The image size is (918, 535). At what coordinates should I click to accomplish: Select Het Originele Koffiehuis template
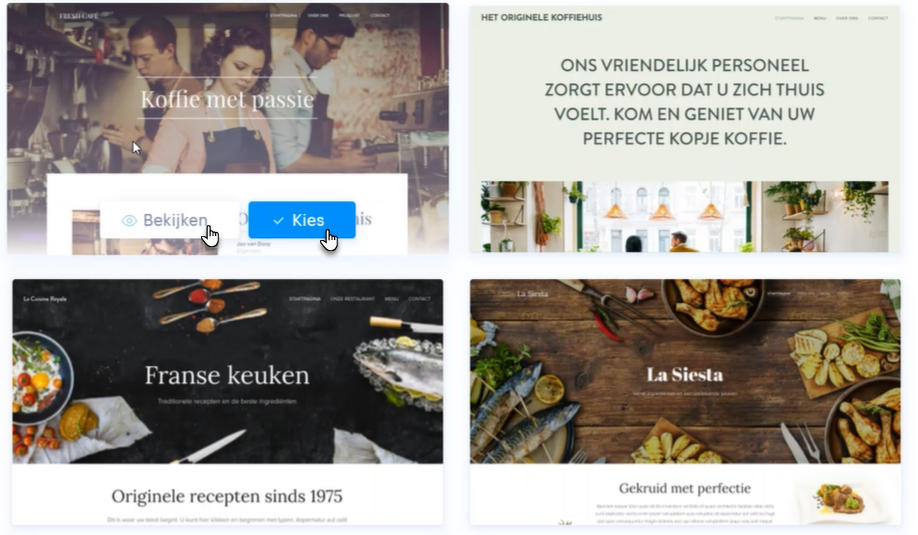[685, 129]
